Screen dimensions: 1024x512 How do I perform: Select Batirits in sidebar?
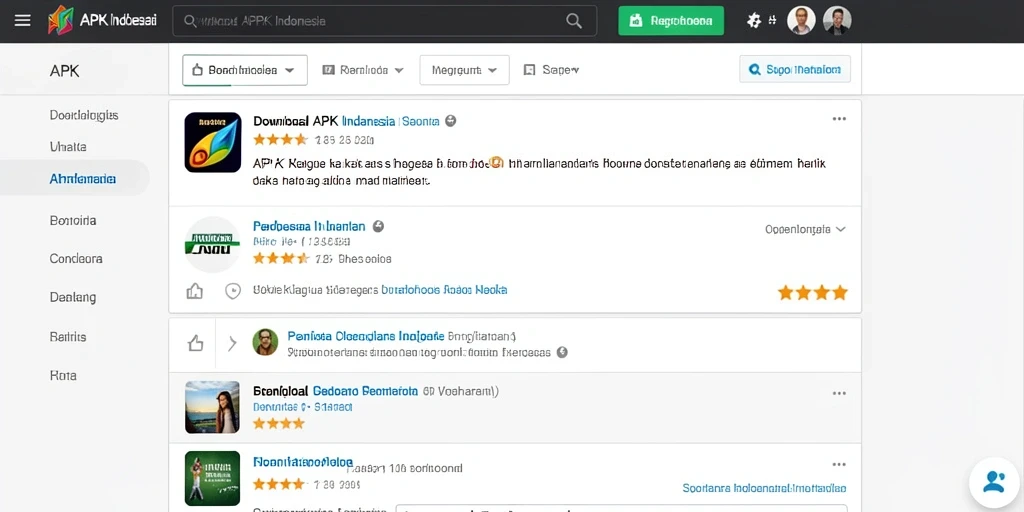68,337
